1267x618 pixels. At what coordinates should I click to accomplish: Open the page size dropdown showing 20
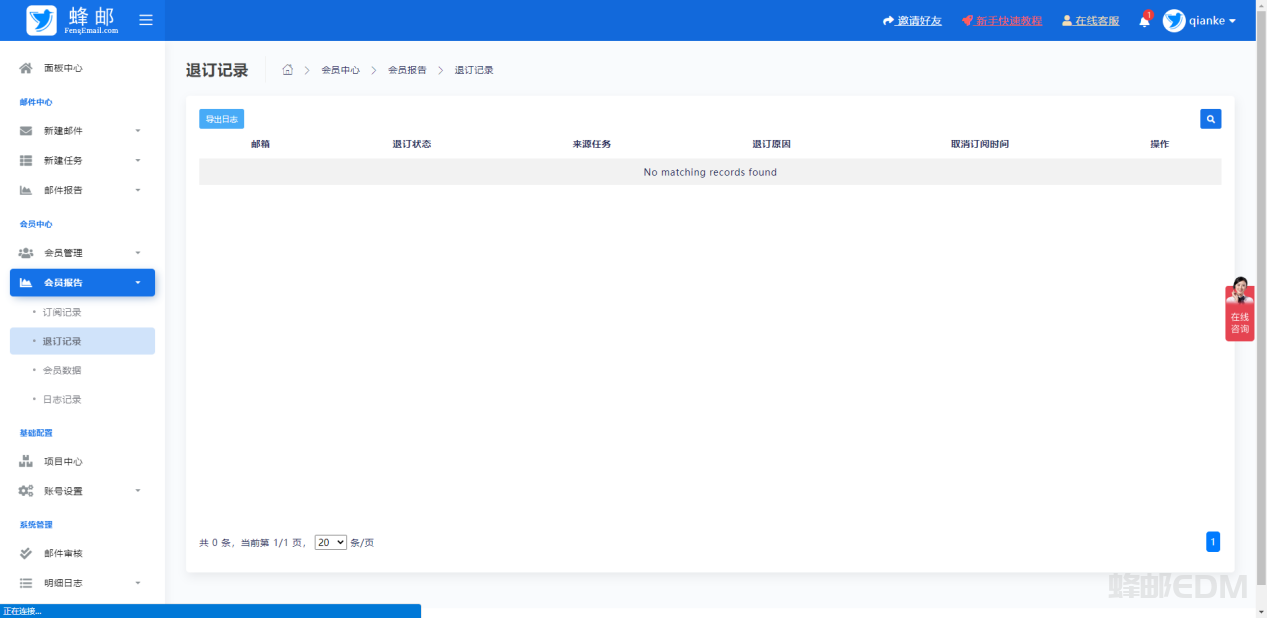(330, 542)
